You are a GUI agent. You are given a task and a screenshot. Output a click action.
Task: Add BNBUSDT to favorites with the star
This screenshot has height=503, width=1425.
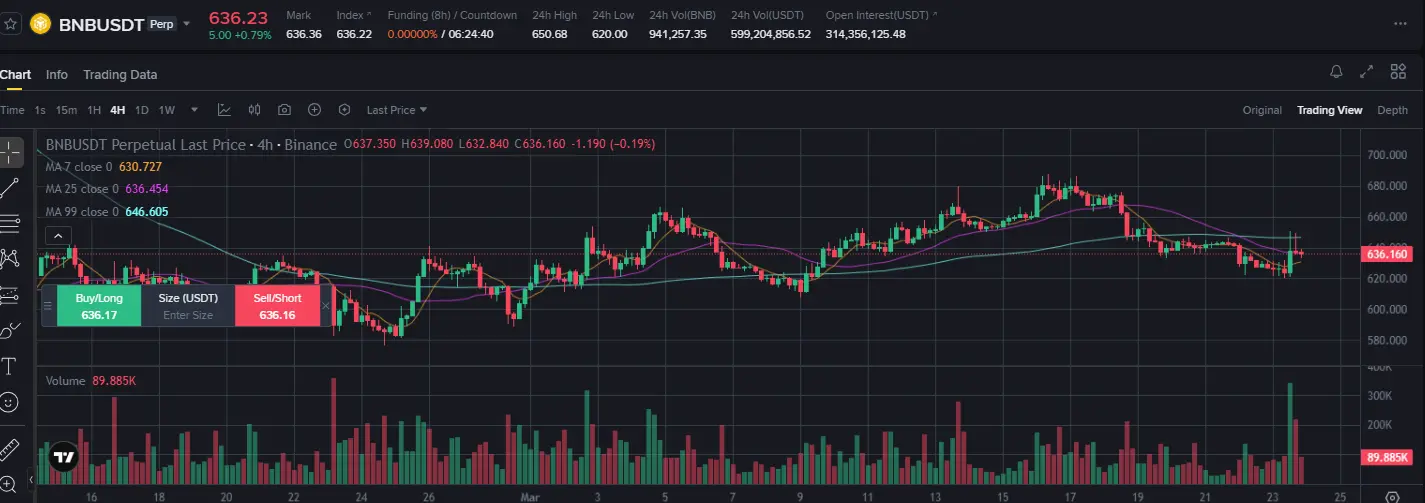point(9,24)
